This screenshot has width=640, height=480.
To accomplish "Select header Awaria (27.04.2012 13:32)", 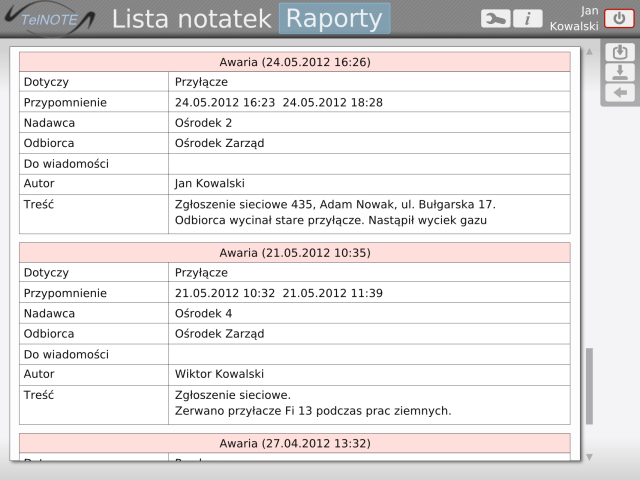I will 295,443.
